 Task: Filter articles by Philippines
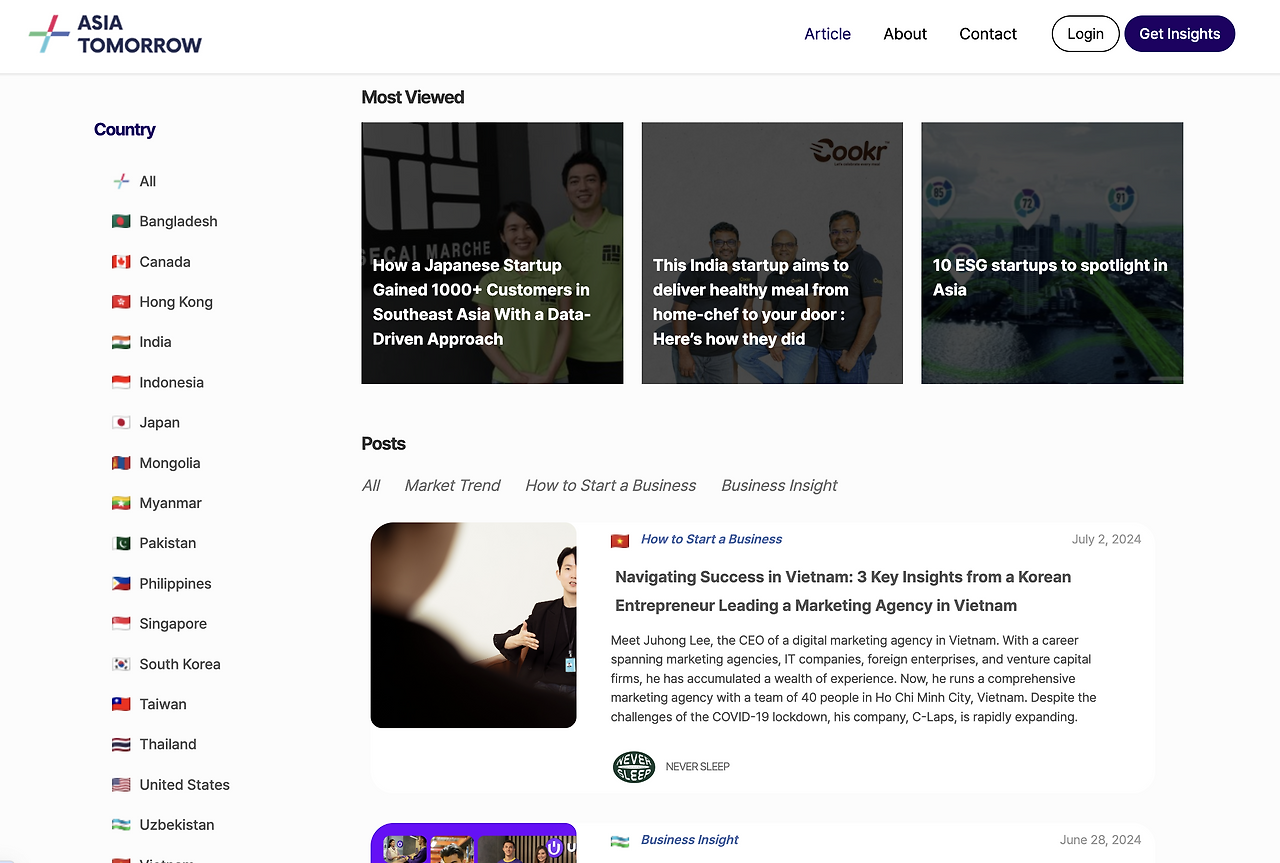tap(176, 584)
